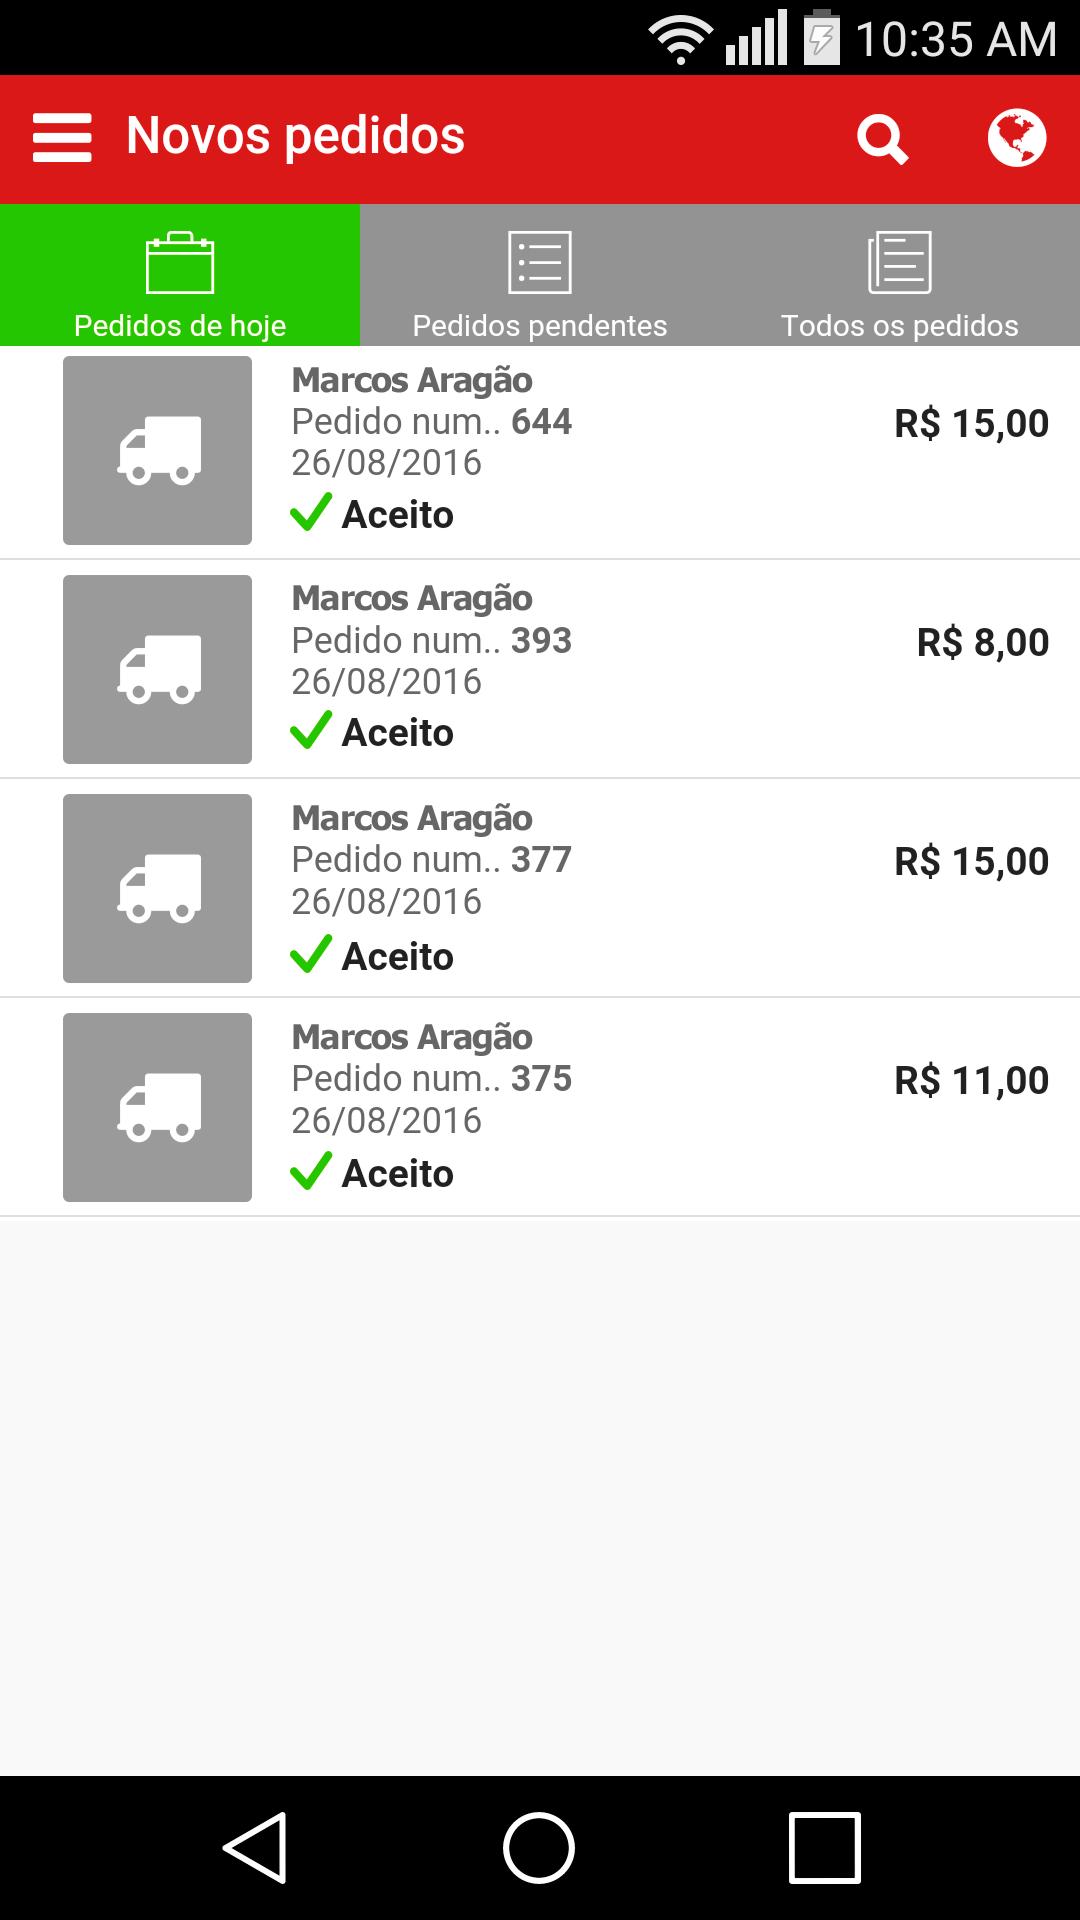Switch to Pedidos de hoje tab
The height and width of the screenshot is (1920, 1080).
click(180, 276)
